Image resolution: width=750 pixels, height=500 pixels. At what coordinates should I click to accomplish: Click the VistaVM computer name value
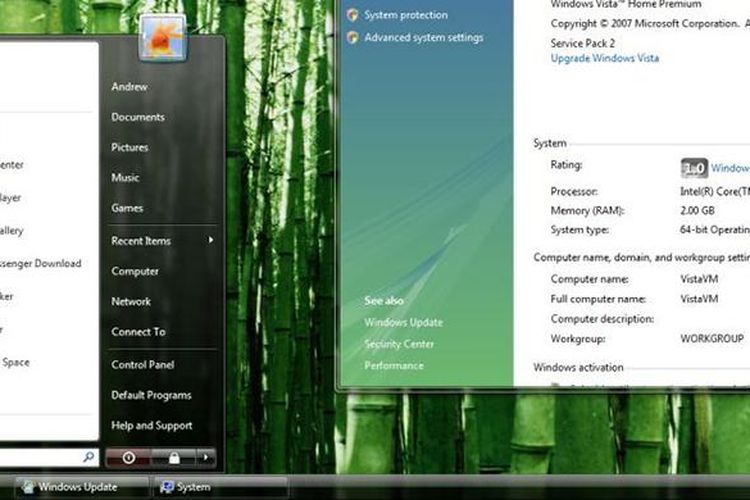coord(699,279)
